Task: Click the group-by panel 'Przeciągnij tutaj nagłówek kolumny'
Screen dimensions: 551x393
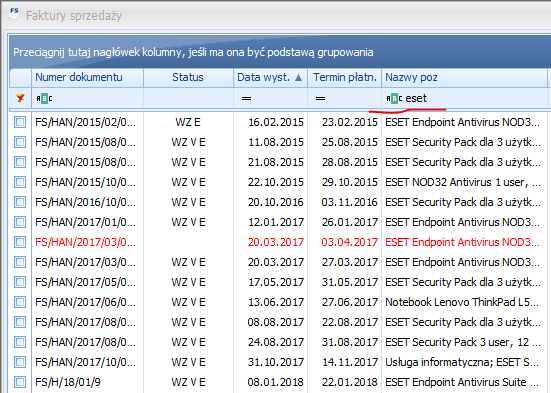Action: point(280,52)
